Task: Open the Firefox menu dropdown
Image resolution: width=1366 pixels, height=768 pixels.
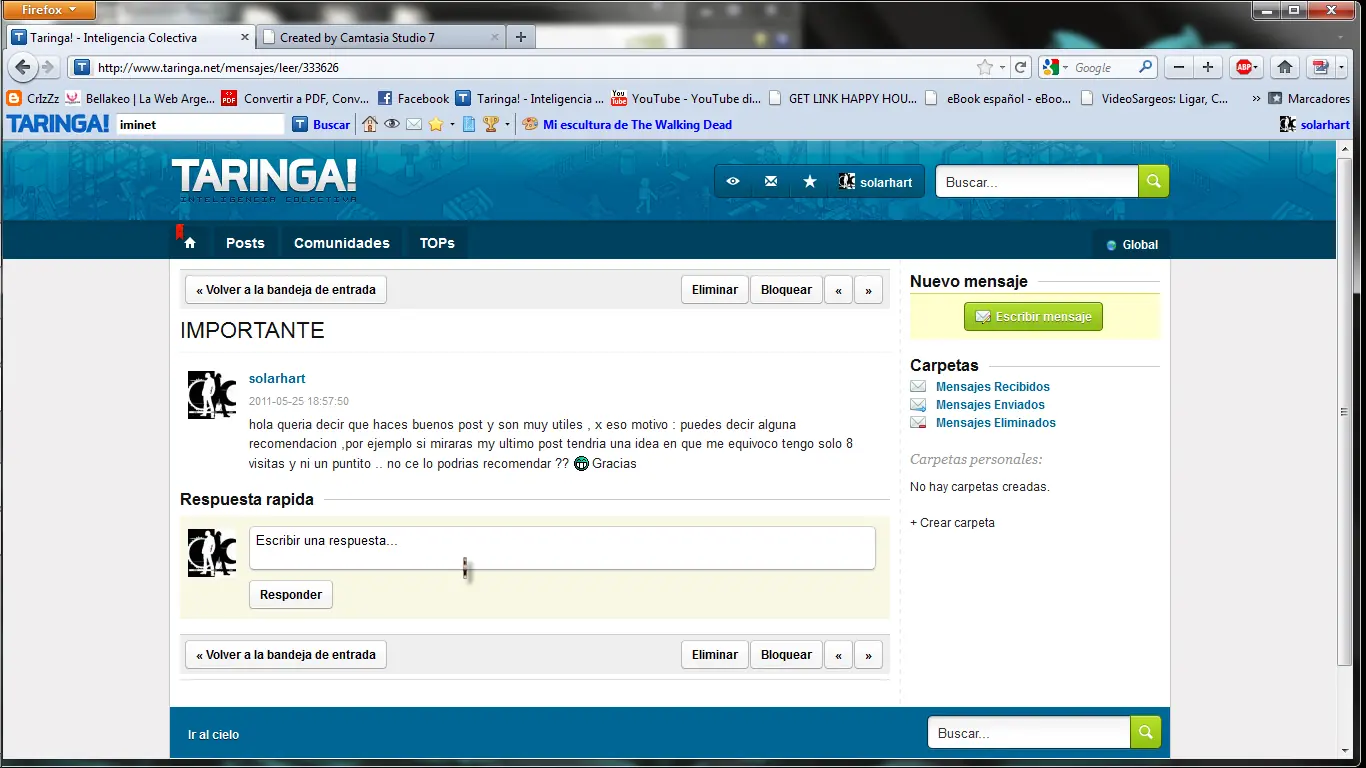Action: coord(49,10)
